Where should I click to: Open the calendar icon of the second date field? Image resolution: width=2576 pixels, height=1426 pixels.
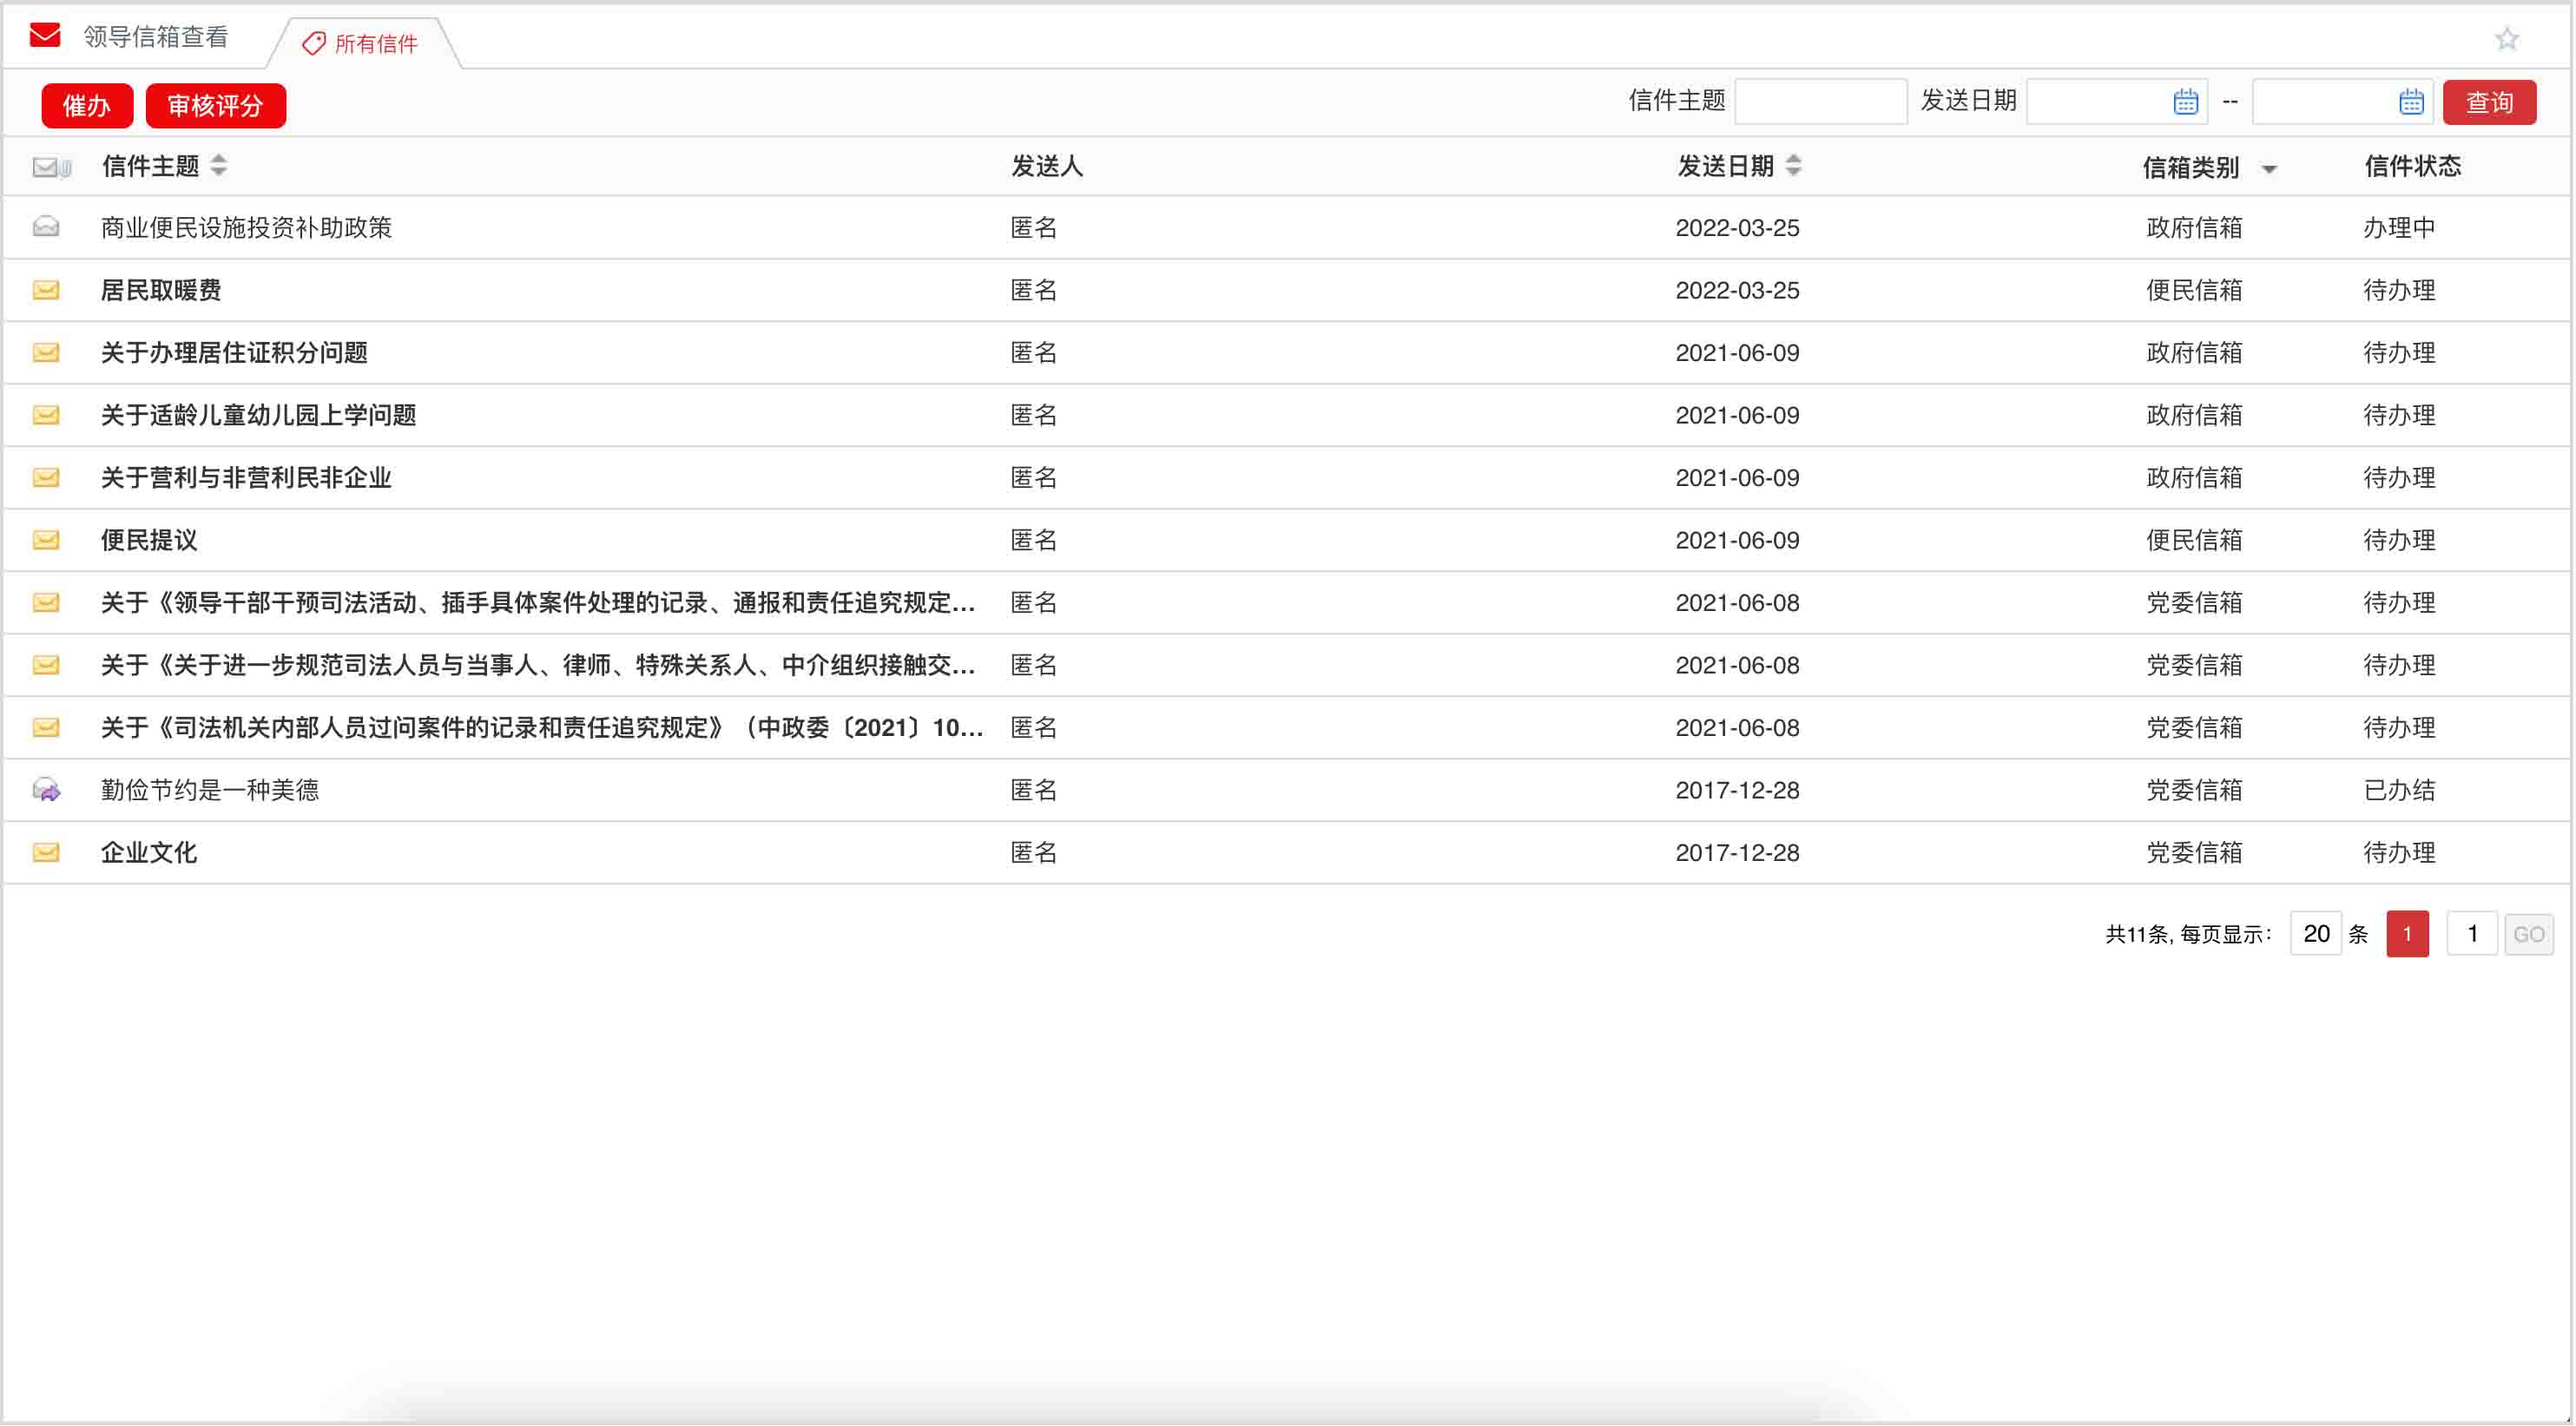tap(2410, 101)
